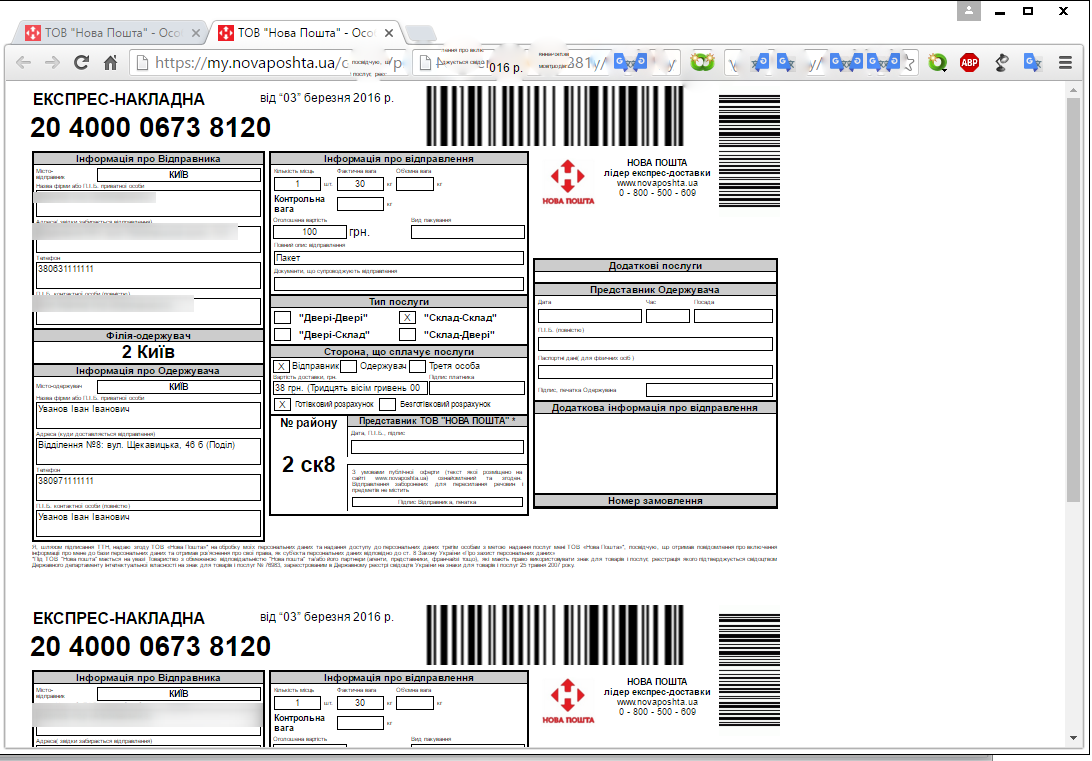1092x761 pixels.
Task: Click the red ABP Adblock Plus icon
Action: (x=969, y=63)
